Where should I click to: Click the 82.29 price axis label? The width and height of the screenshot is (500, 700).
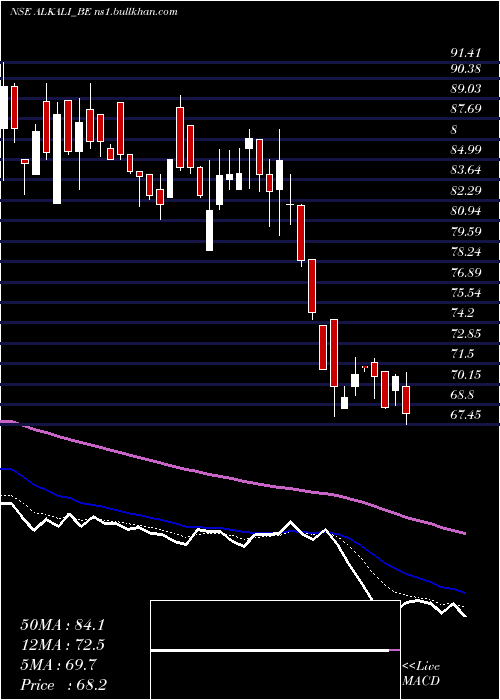tap(466, 191)
